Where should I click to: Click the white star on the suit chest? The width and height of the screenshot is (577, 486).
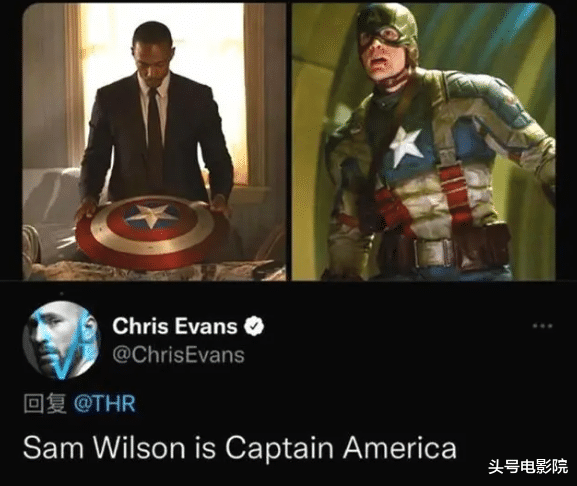[405, 146]
